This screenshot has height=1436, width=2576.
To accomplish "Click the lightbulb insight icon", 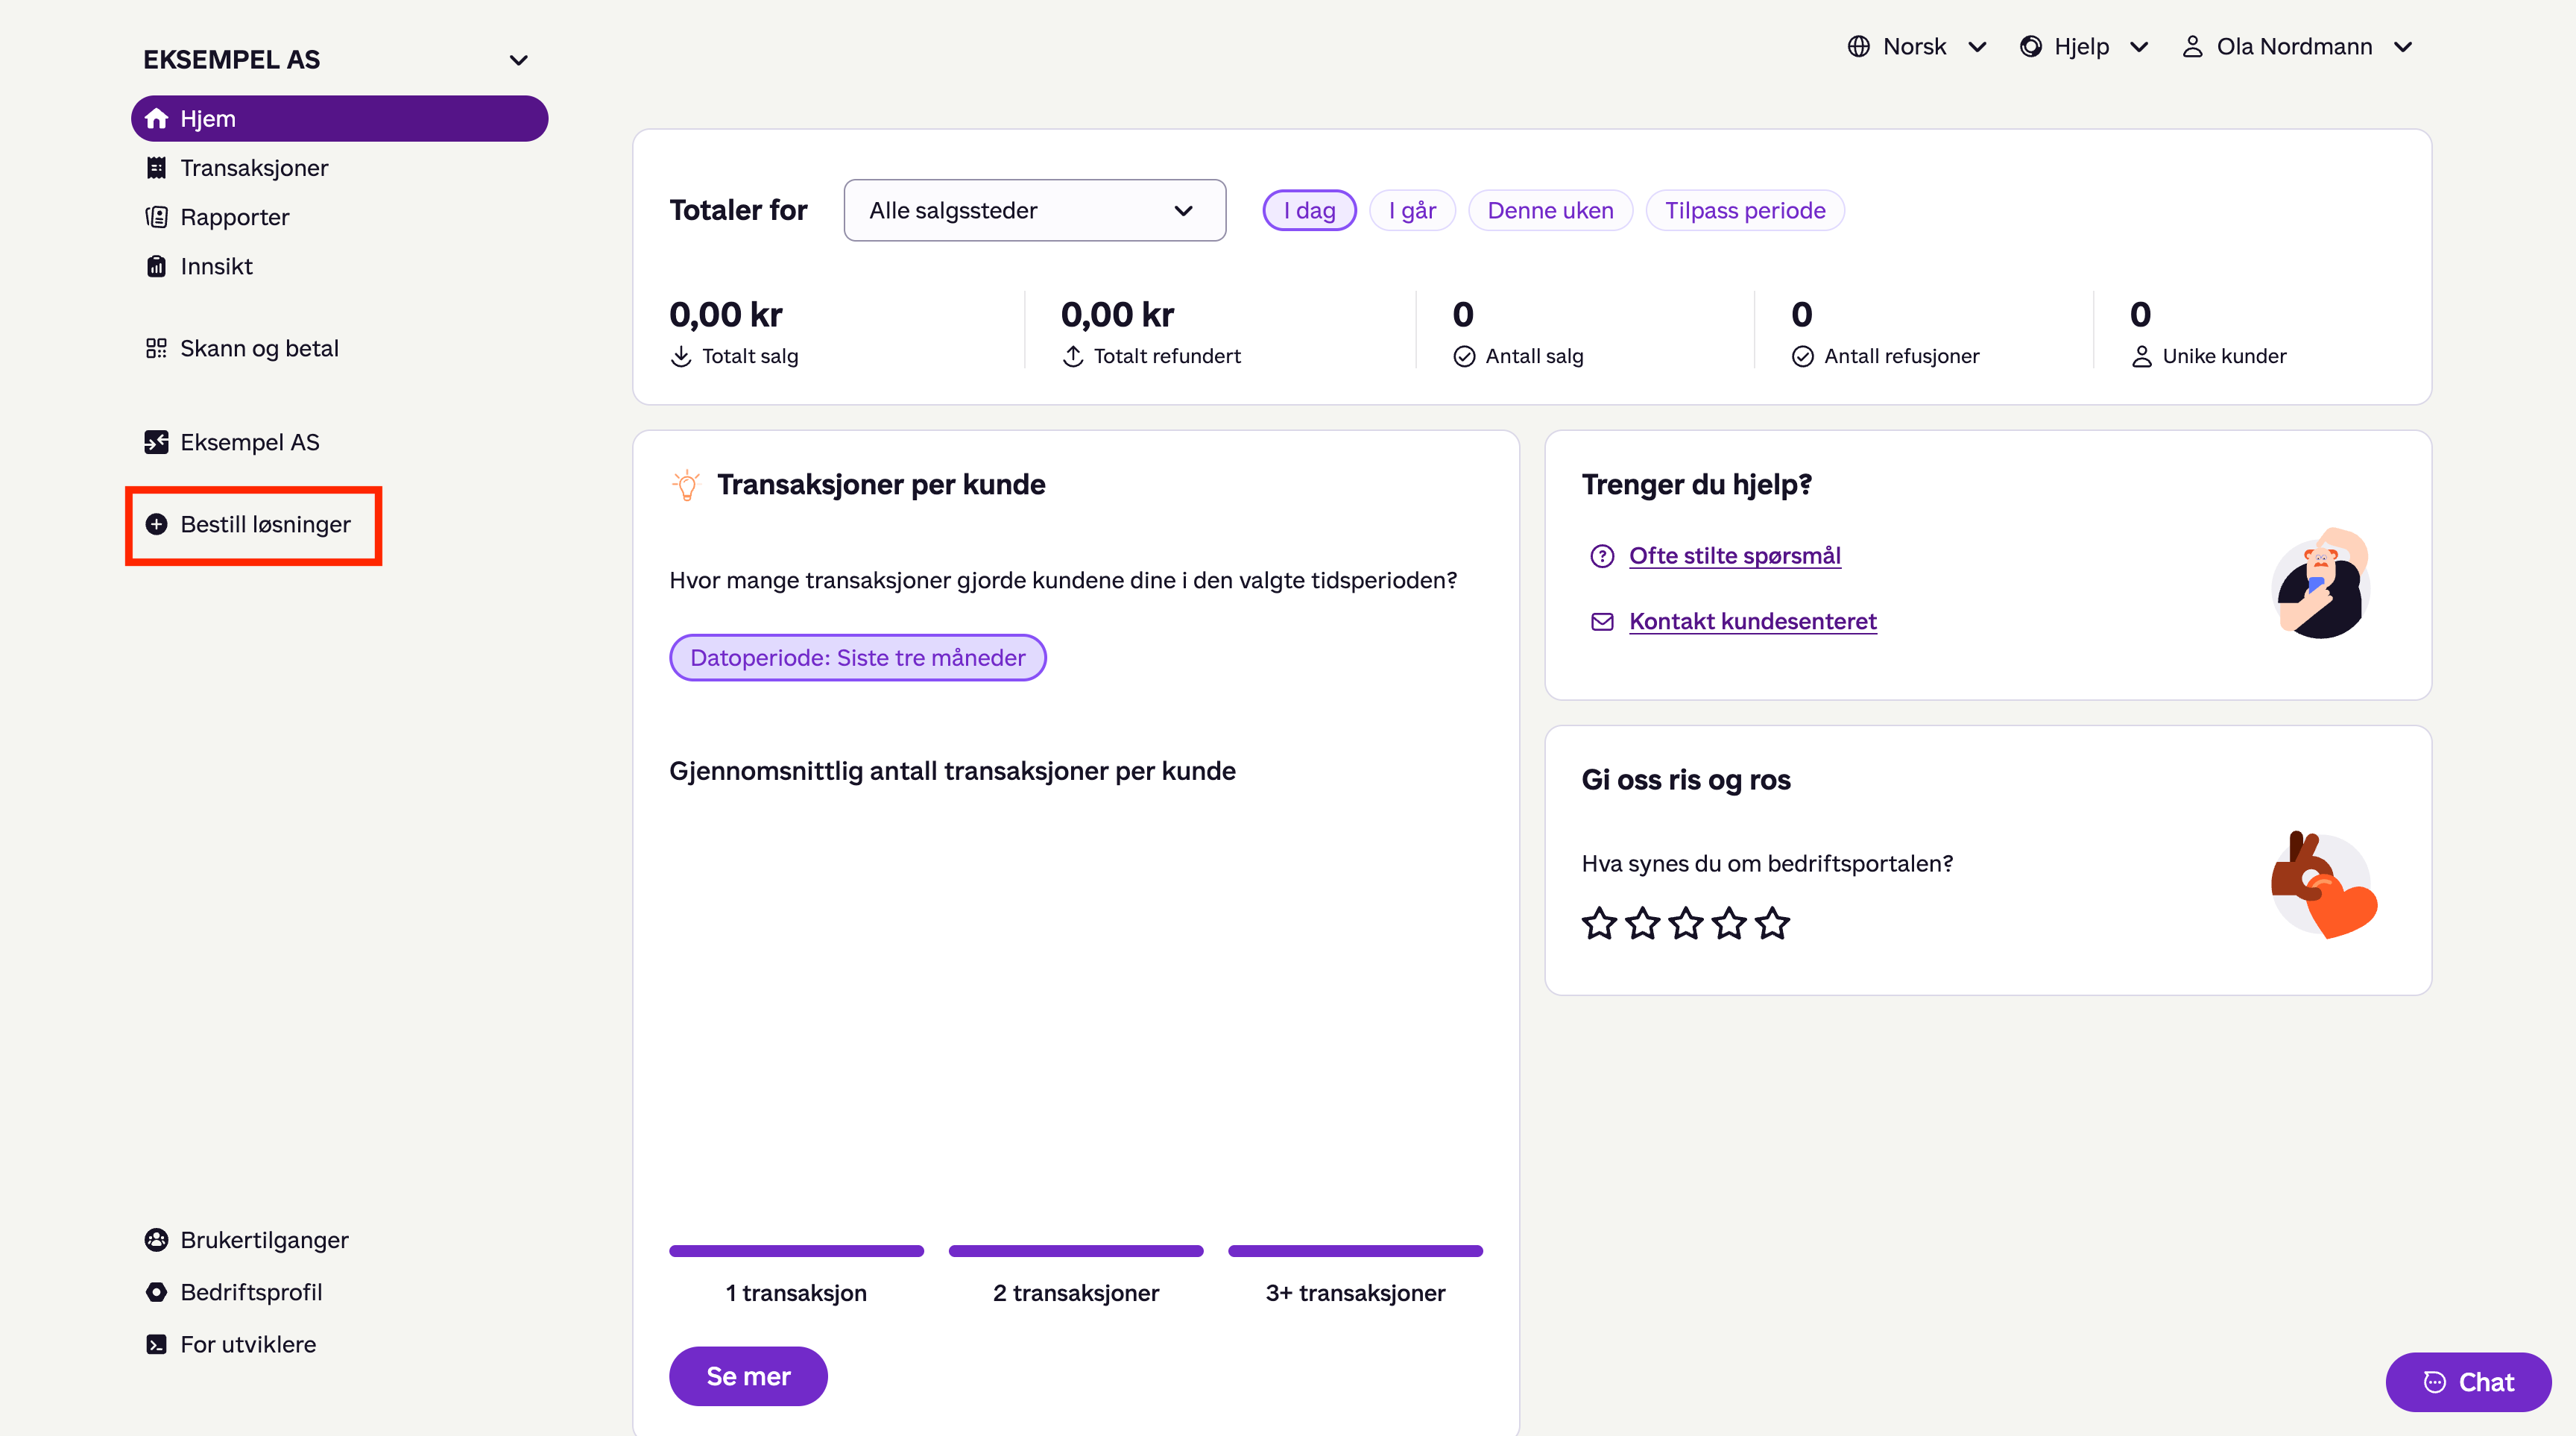I will pyautogui.click(x=686, y=485).
